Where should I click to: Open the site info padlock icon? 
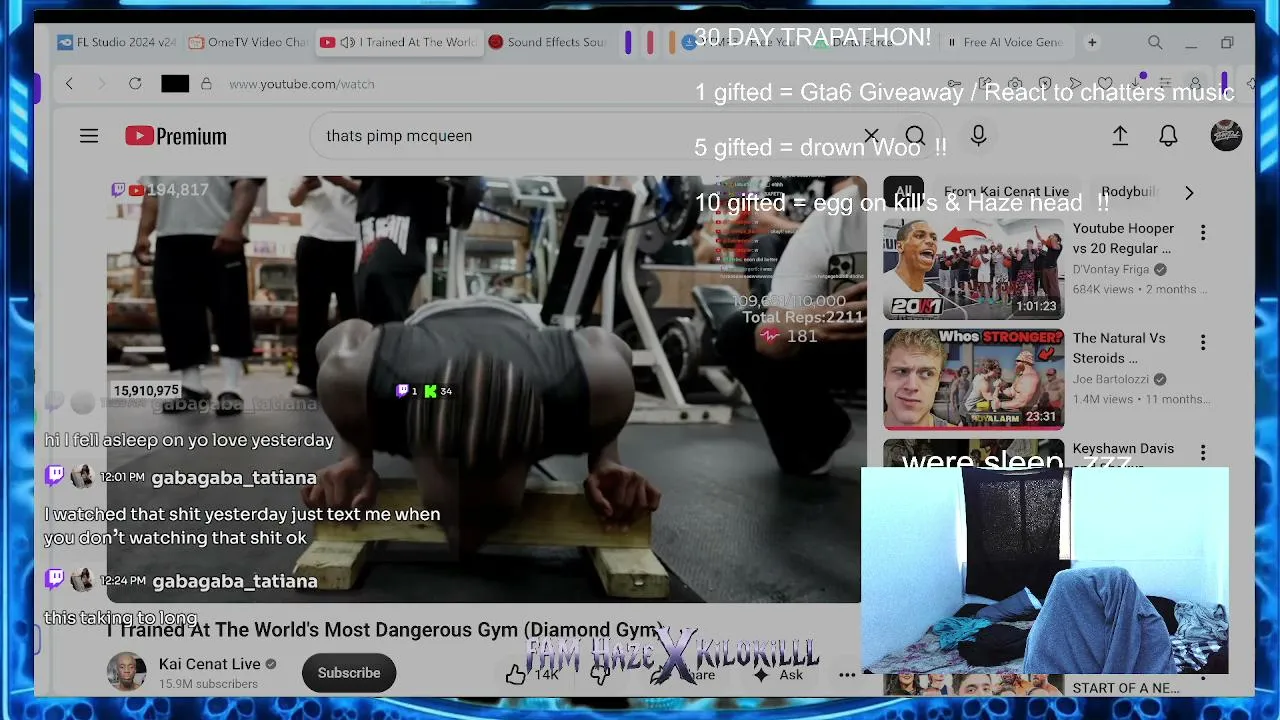(206, 84)
